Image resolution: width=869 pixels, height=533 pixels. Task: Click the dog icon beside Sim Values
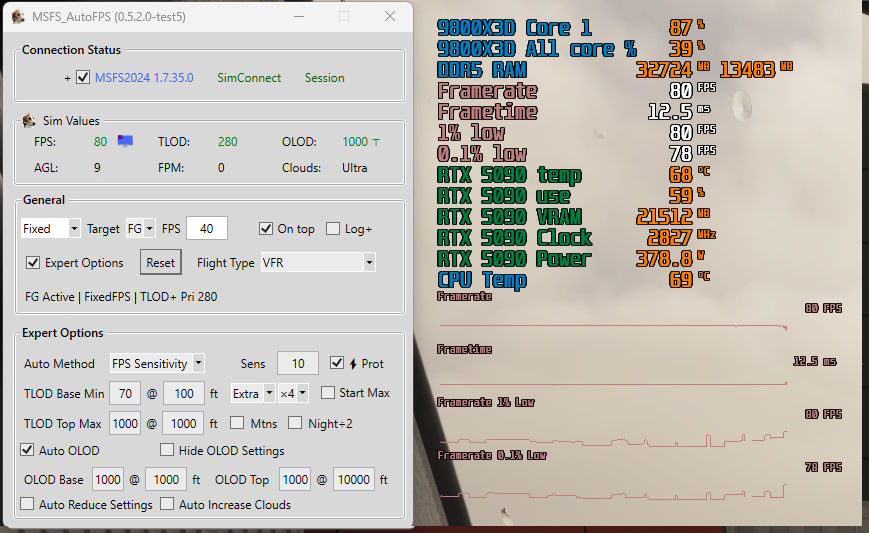[x=29, y=120]
